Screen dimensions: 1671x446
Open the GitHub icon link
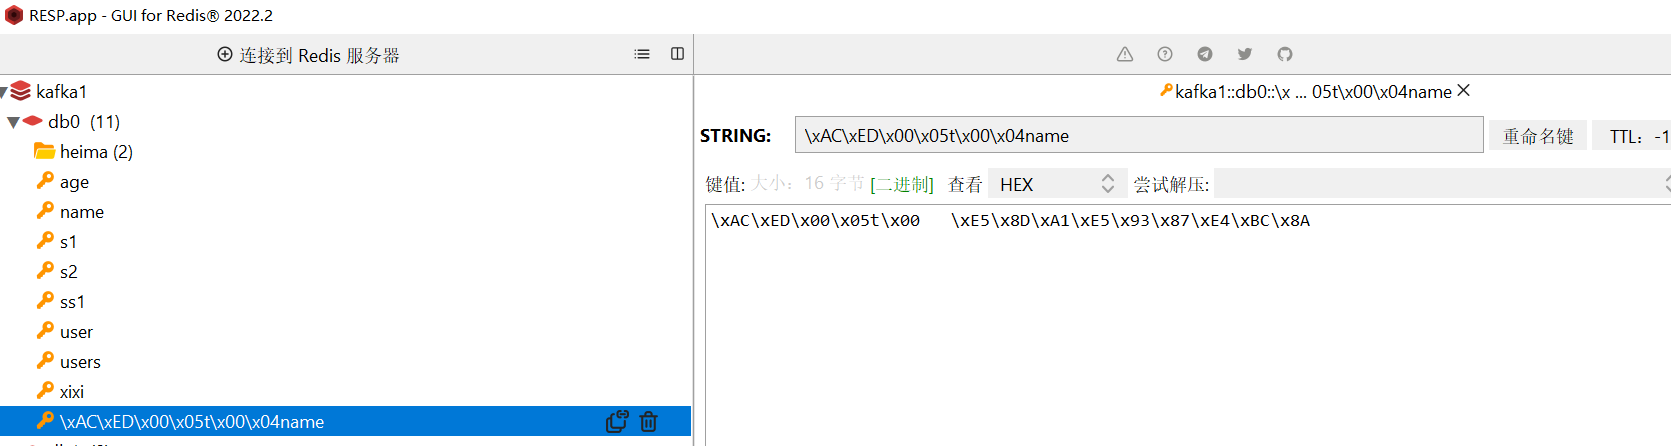pyautogui.click(x=1285, y=54)
